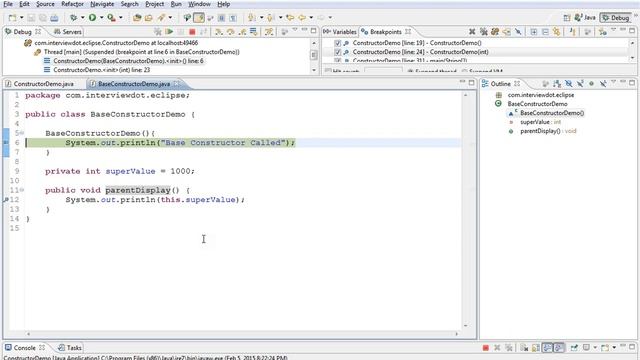Click the New file icon in main toolbar

(x=13, y=18)
